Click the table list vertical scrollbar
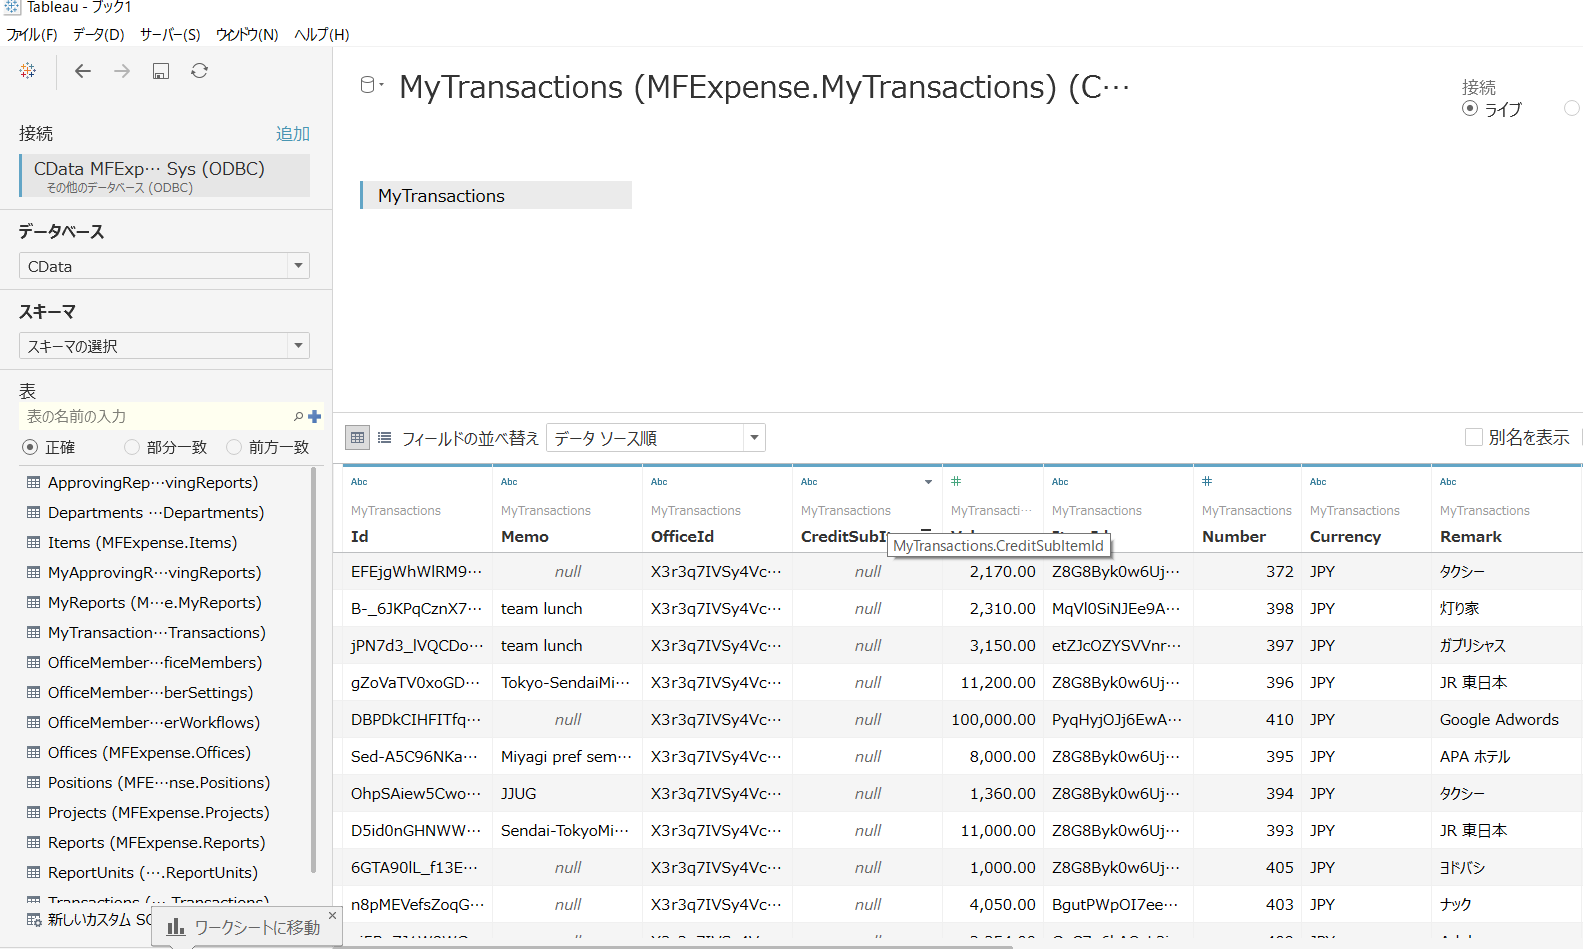 pos(313,670)
